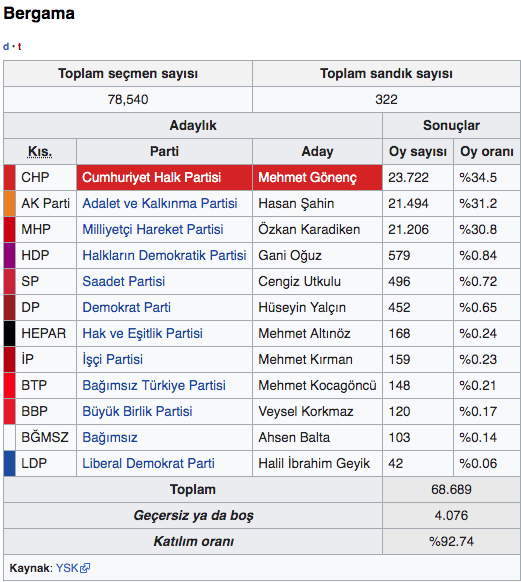The height and width of the screenshot is (582, 521).
Task: Follow the Milliyetçi Hareket Partisi link
Action: tap(153, 229)
